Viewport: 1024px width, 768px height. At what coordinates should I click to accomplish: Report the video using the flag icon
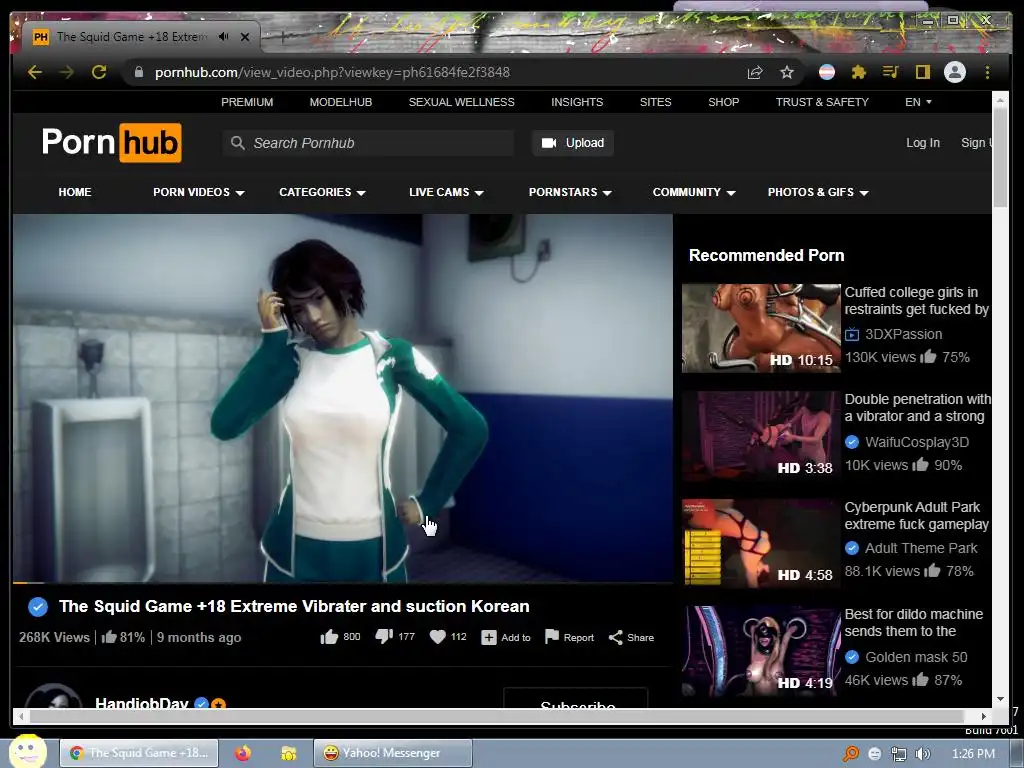pyautogui.click(x=552, y=637)
